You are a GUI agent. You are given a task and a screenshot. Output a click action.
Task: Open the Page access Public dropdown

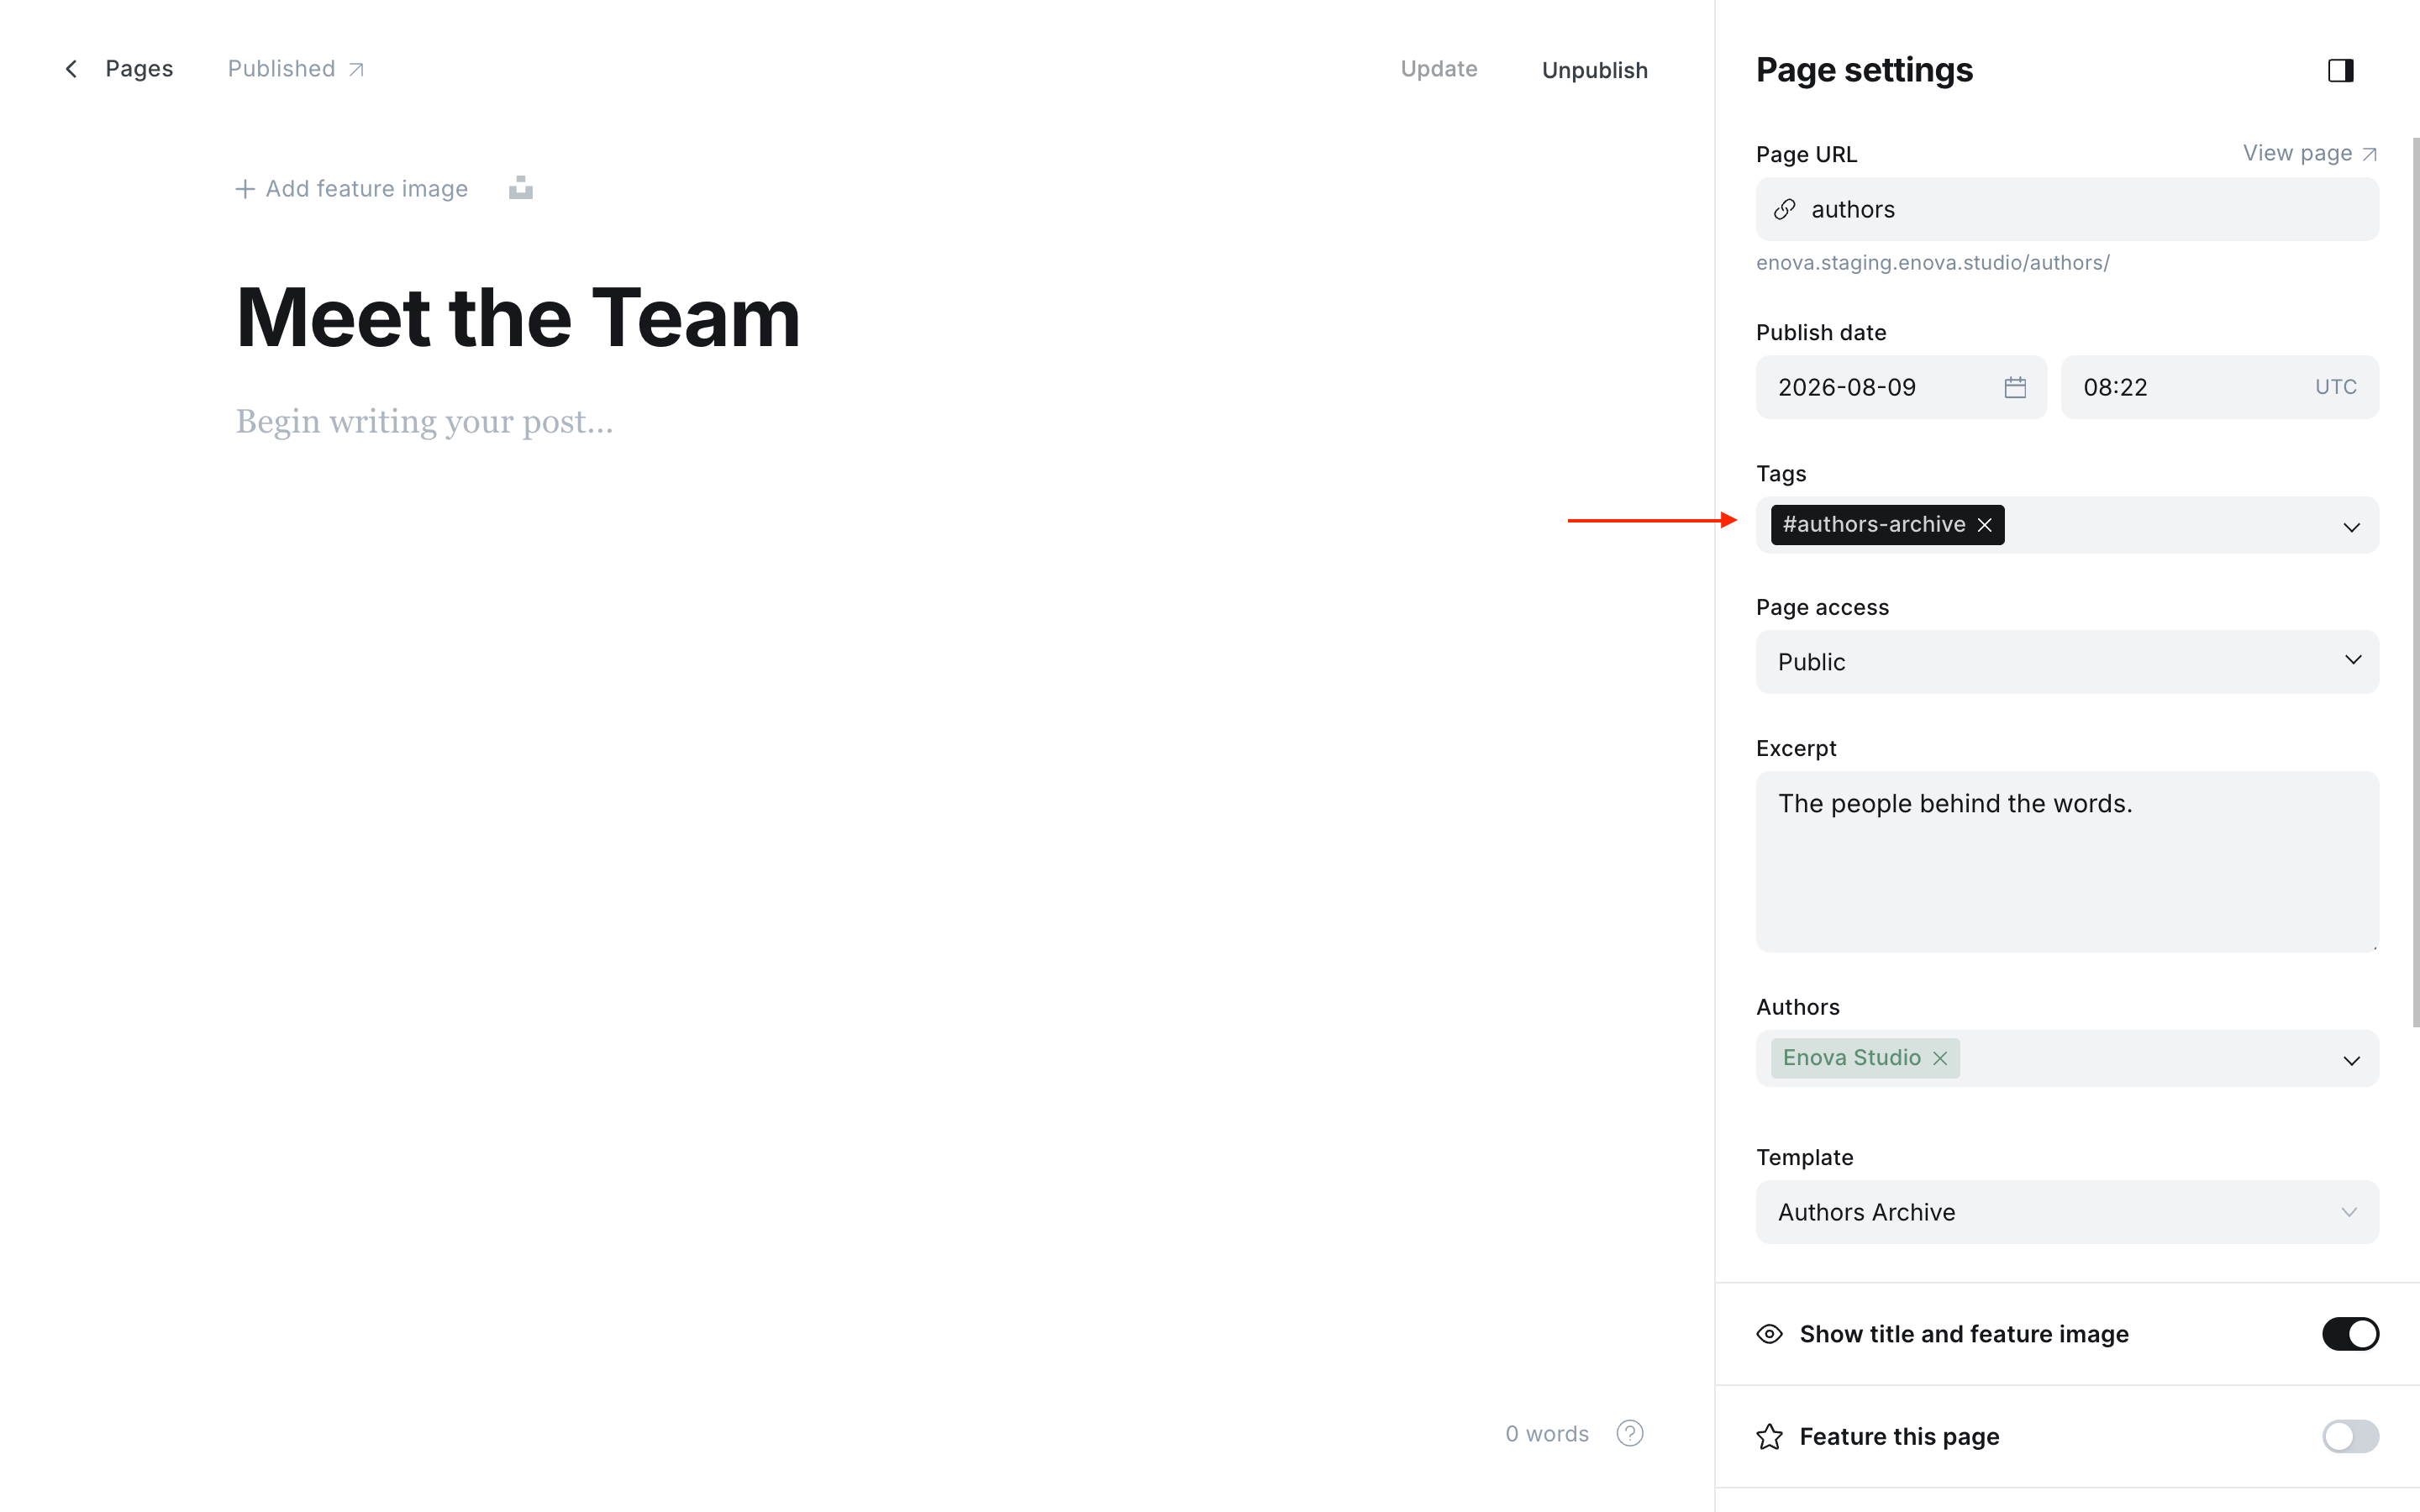tap(2067, 661)
